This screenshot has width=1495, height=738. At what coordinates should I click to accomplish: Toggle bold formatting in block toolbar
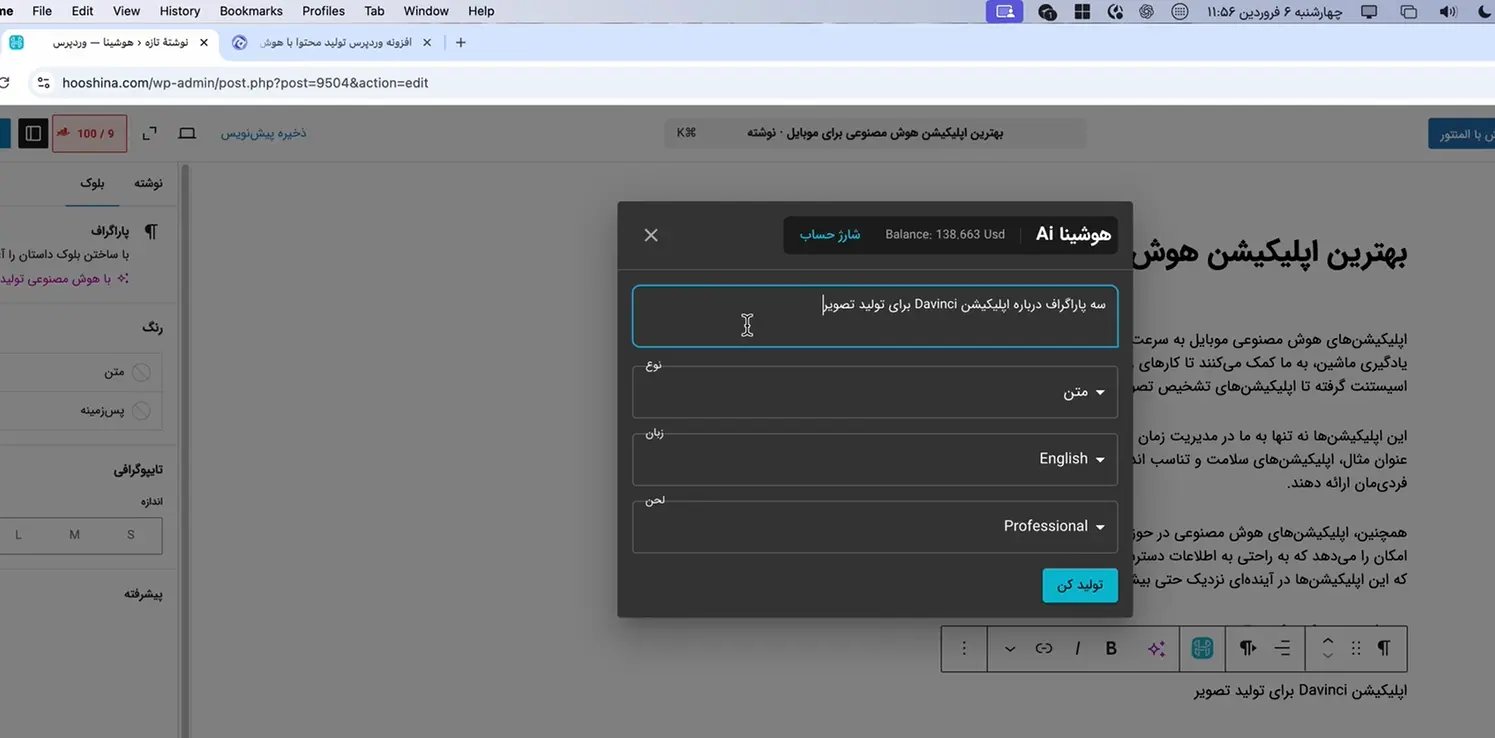[x=1111, y=649]
